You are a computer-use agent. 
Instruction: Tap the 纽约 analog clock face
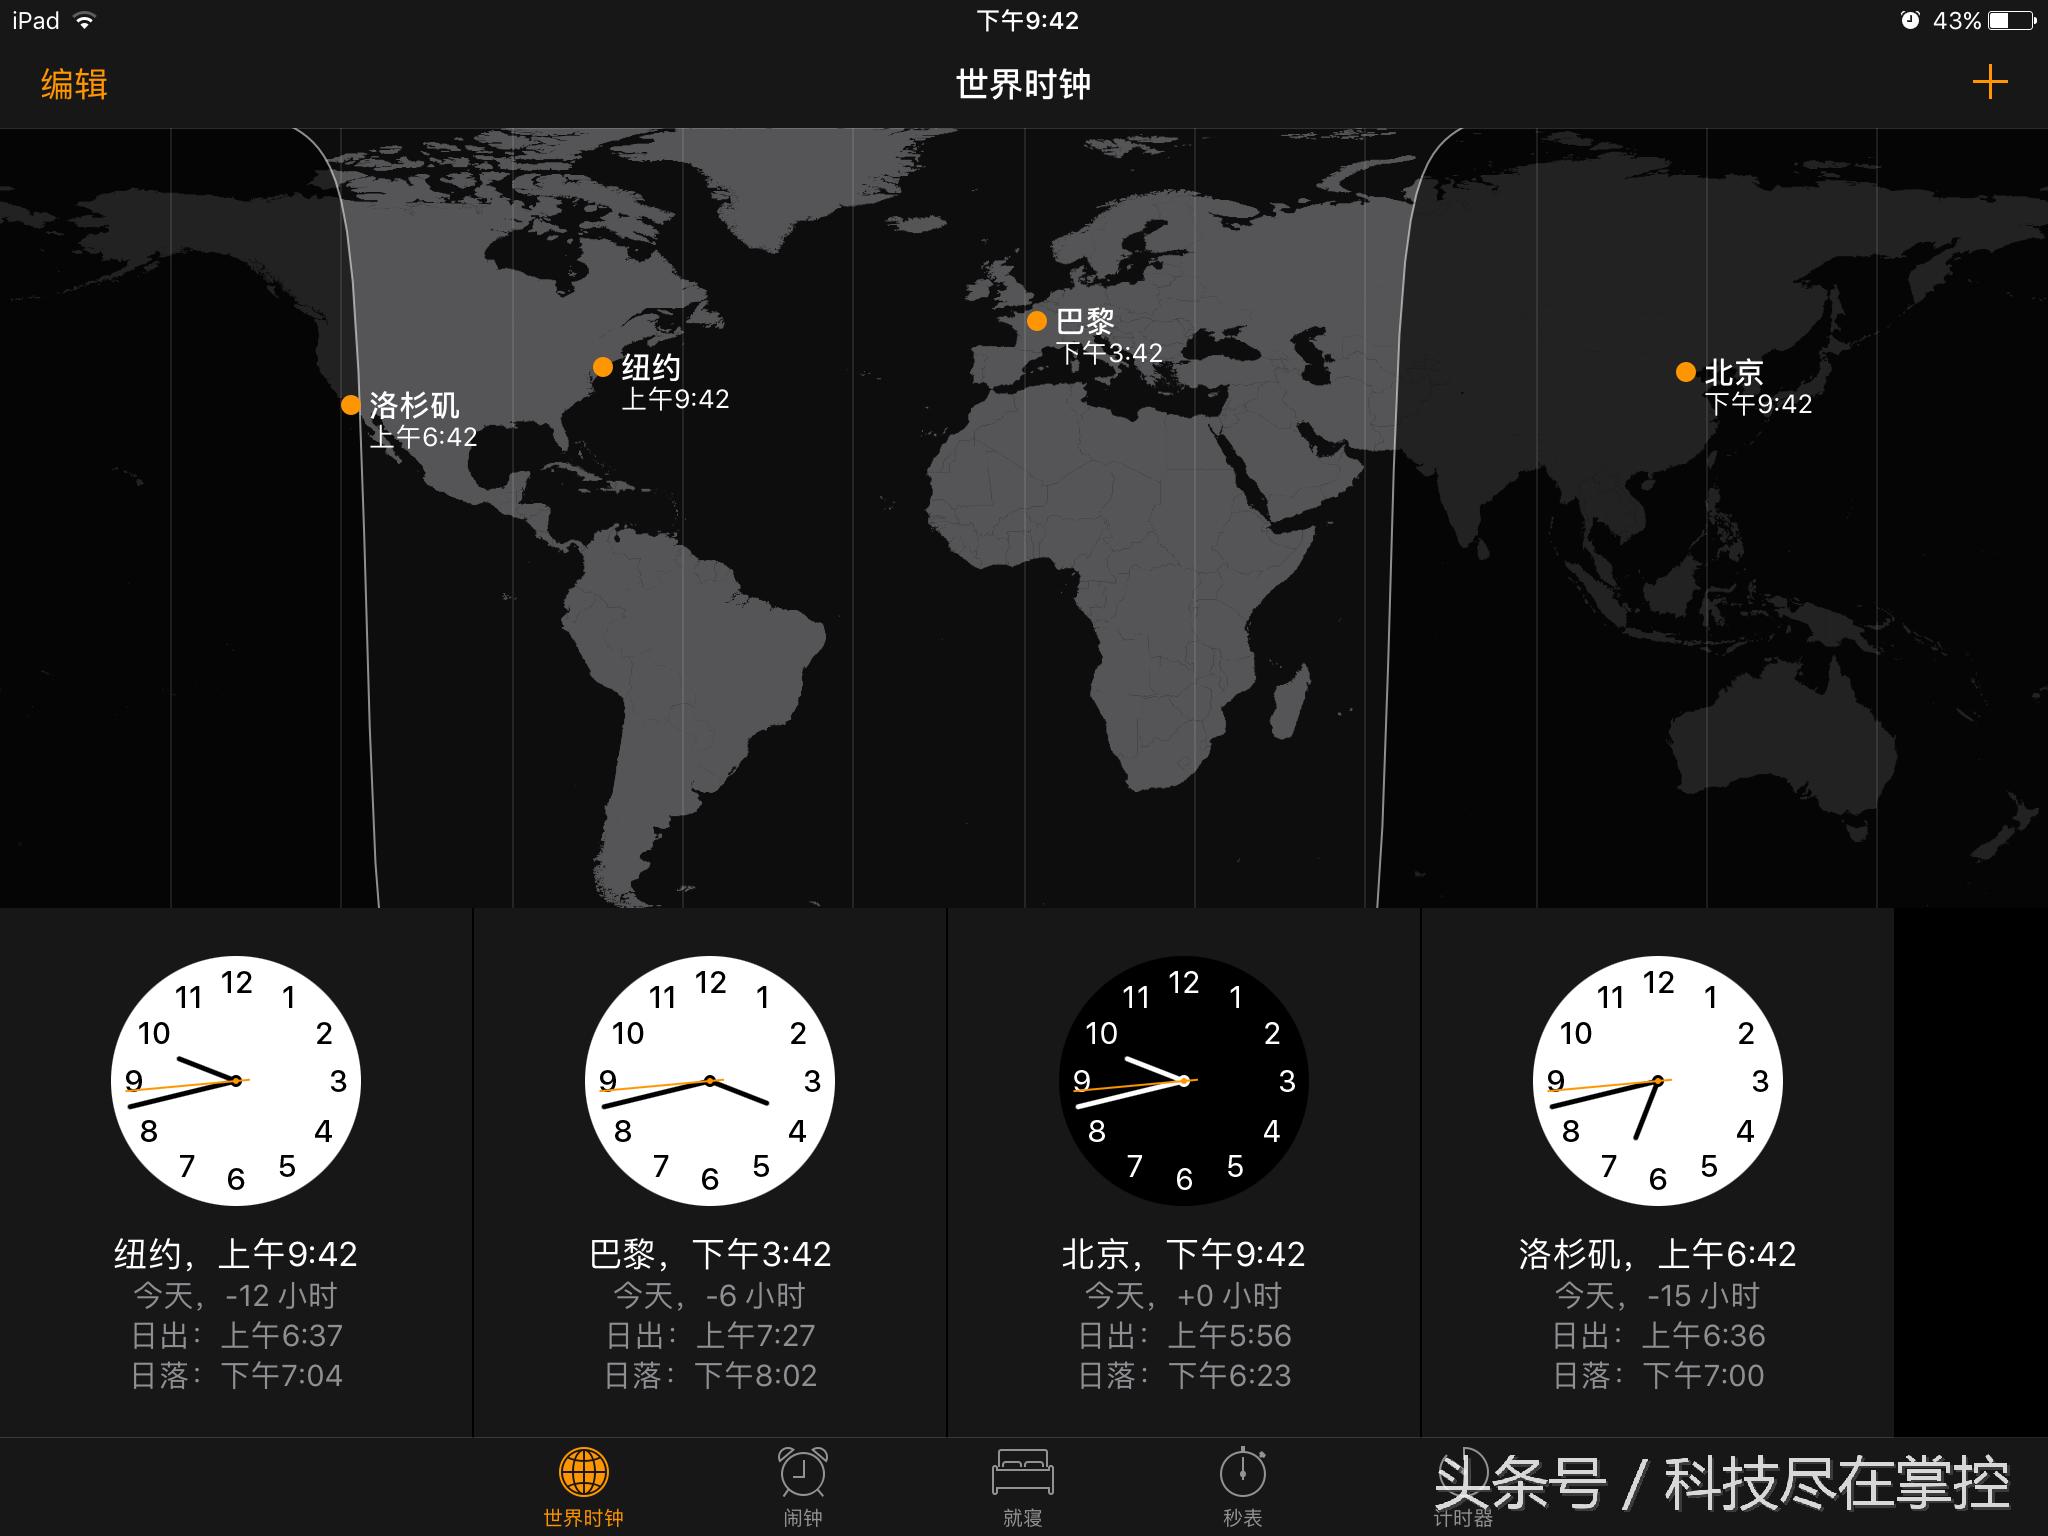point(236,1081)
